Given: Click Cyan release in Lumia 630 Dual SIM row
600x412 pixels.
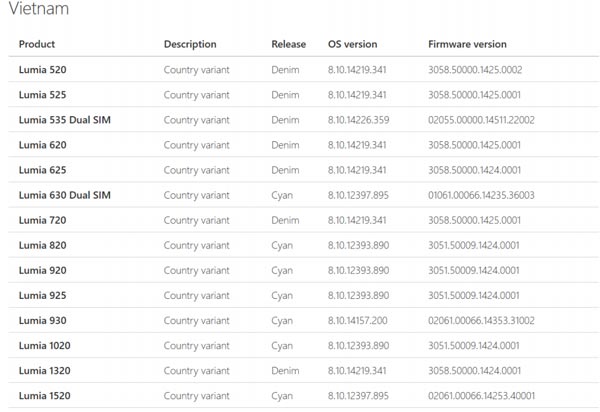Looking at the screenshot, I should point(282,195).
